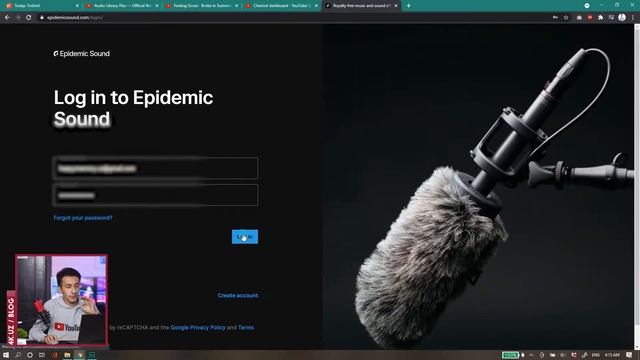Open the notification center icon

click(629, 355)
